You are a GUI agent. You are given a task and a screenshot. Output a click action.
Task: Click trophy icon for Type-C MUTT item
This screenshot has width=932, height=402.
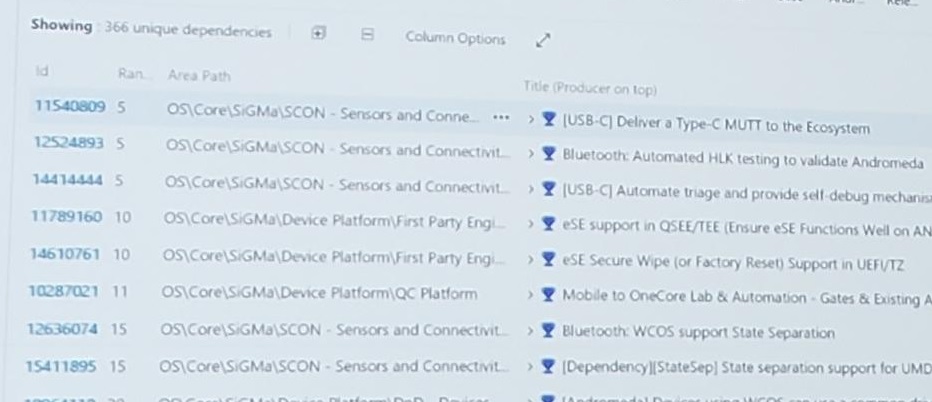(x=549, y=120)
